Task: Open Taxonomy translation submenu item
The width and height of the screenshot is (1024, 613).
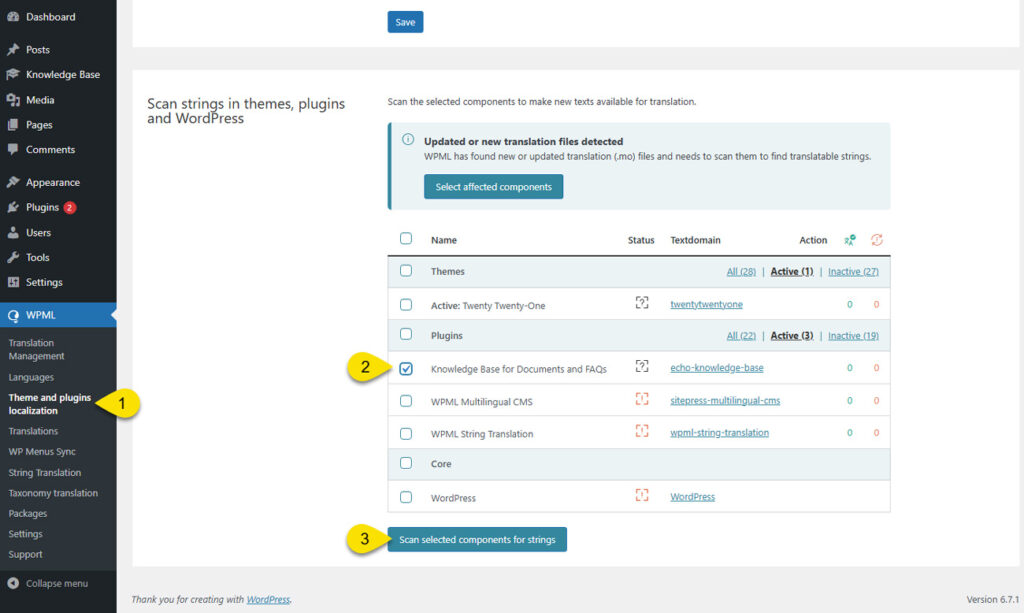Action: 53,493
